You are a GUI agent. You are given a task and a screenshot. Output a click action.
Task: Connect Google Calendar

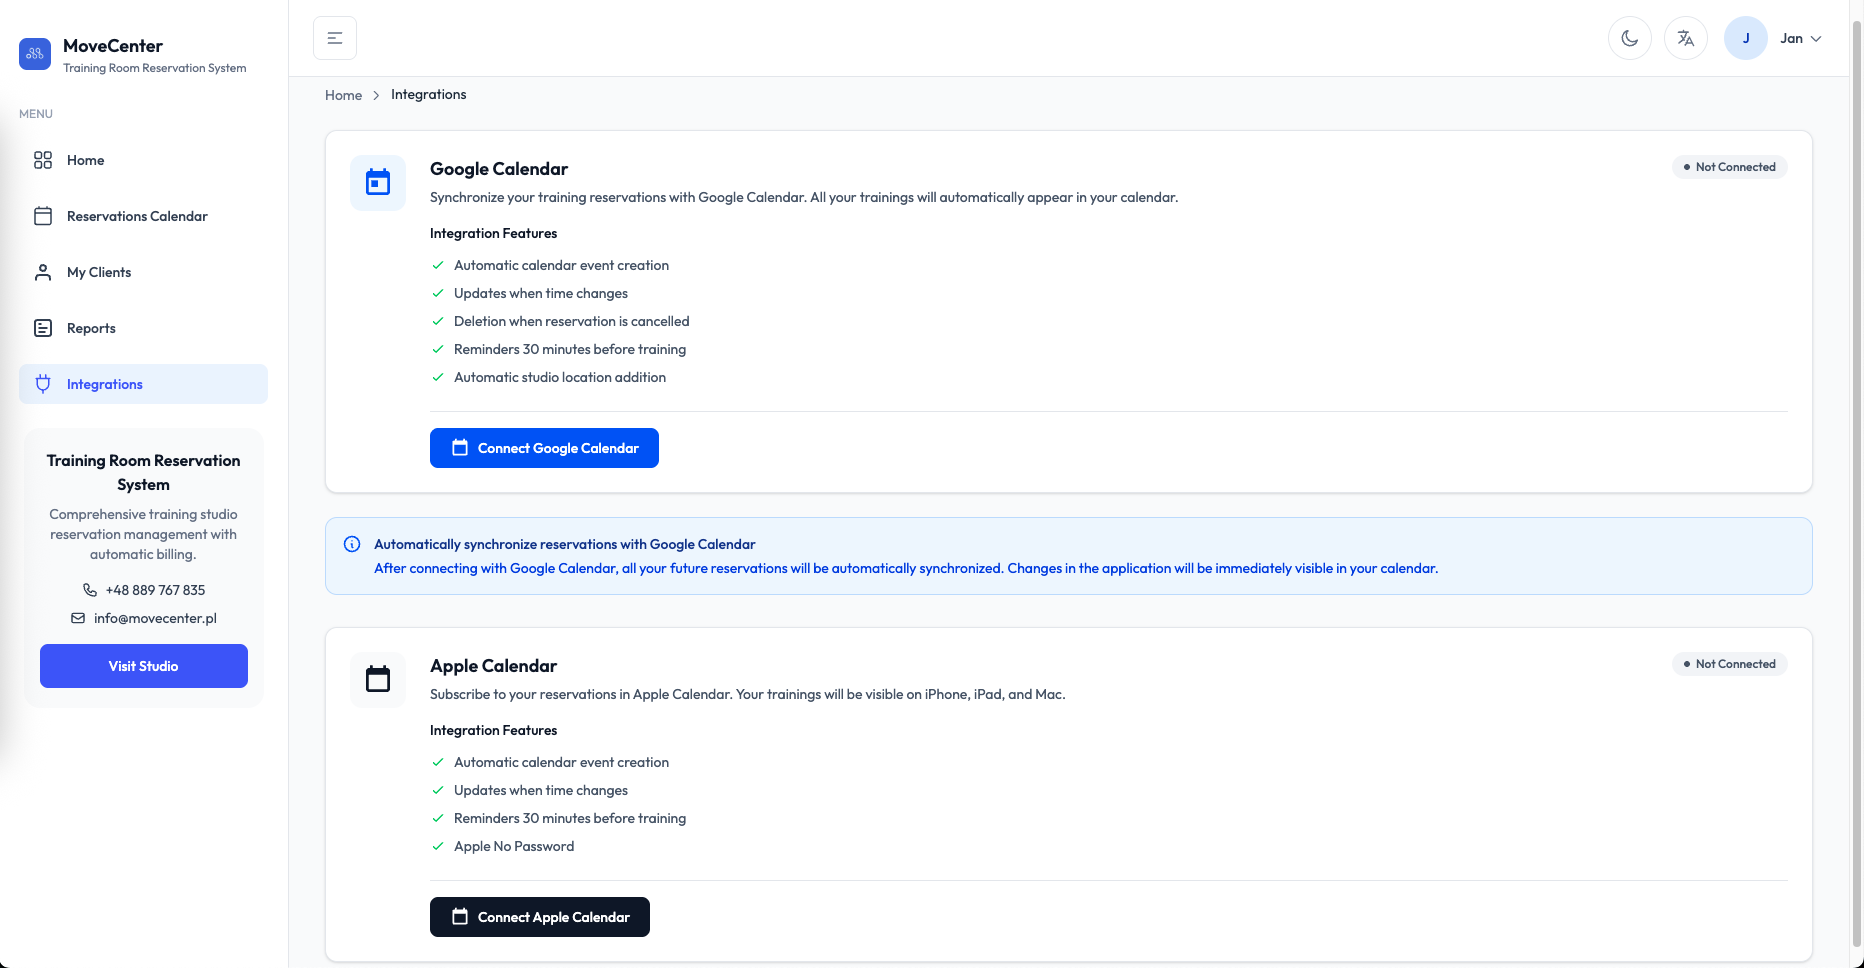(544, 448)
